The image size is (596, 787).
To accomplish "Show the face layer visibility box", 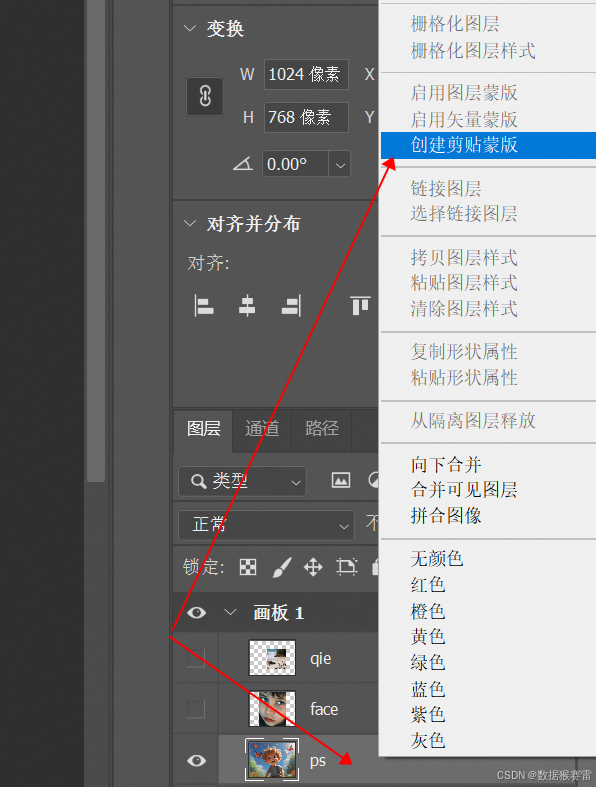I will [x=196, y=709].
